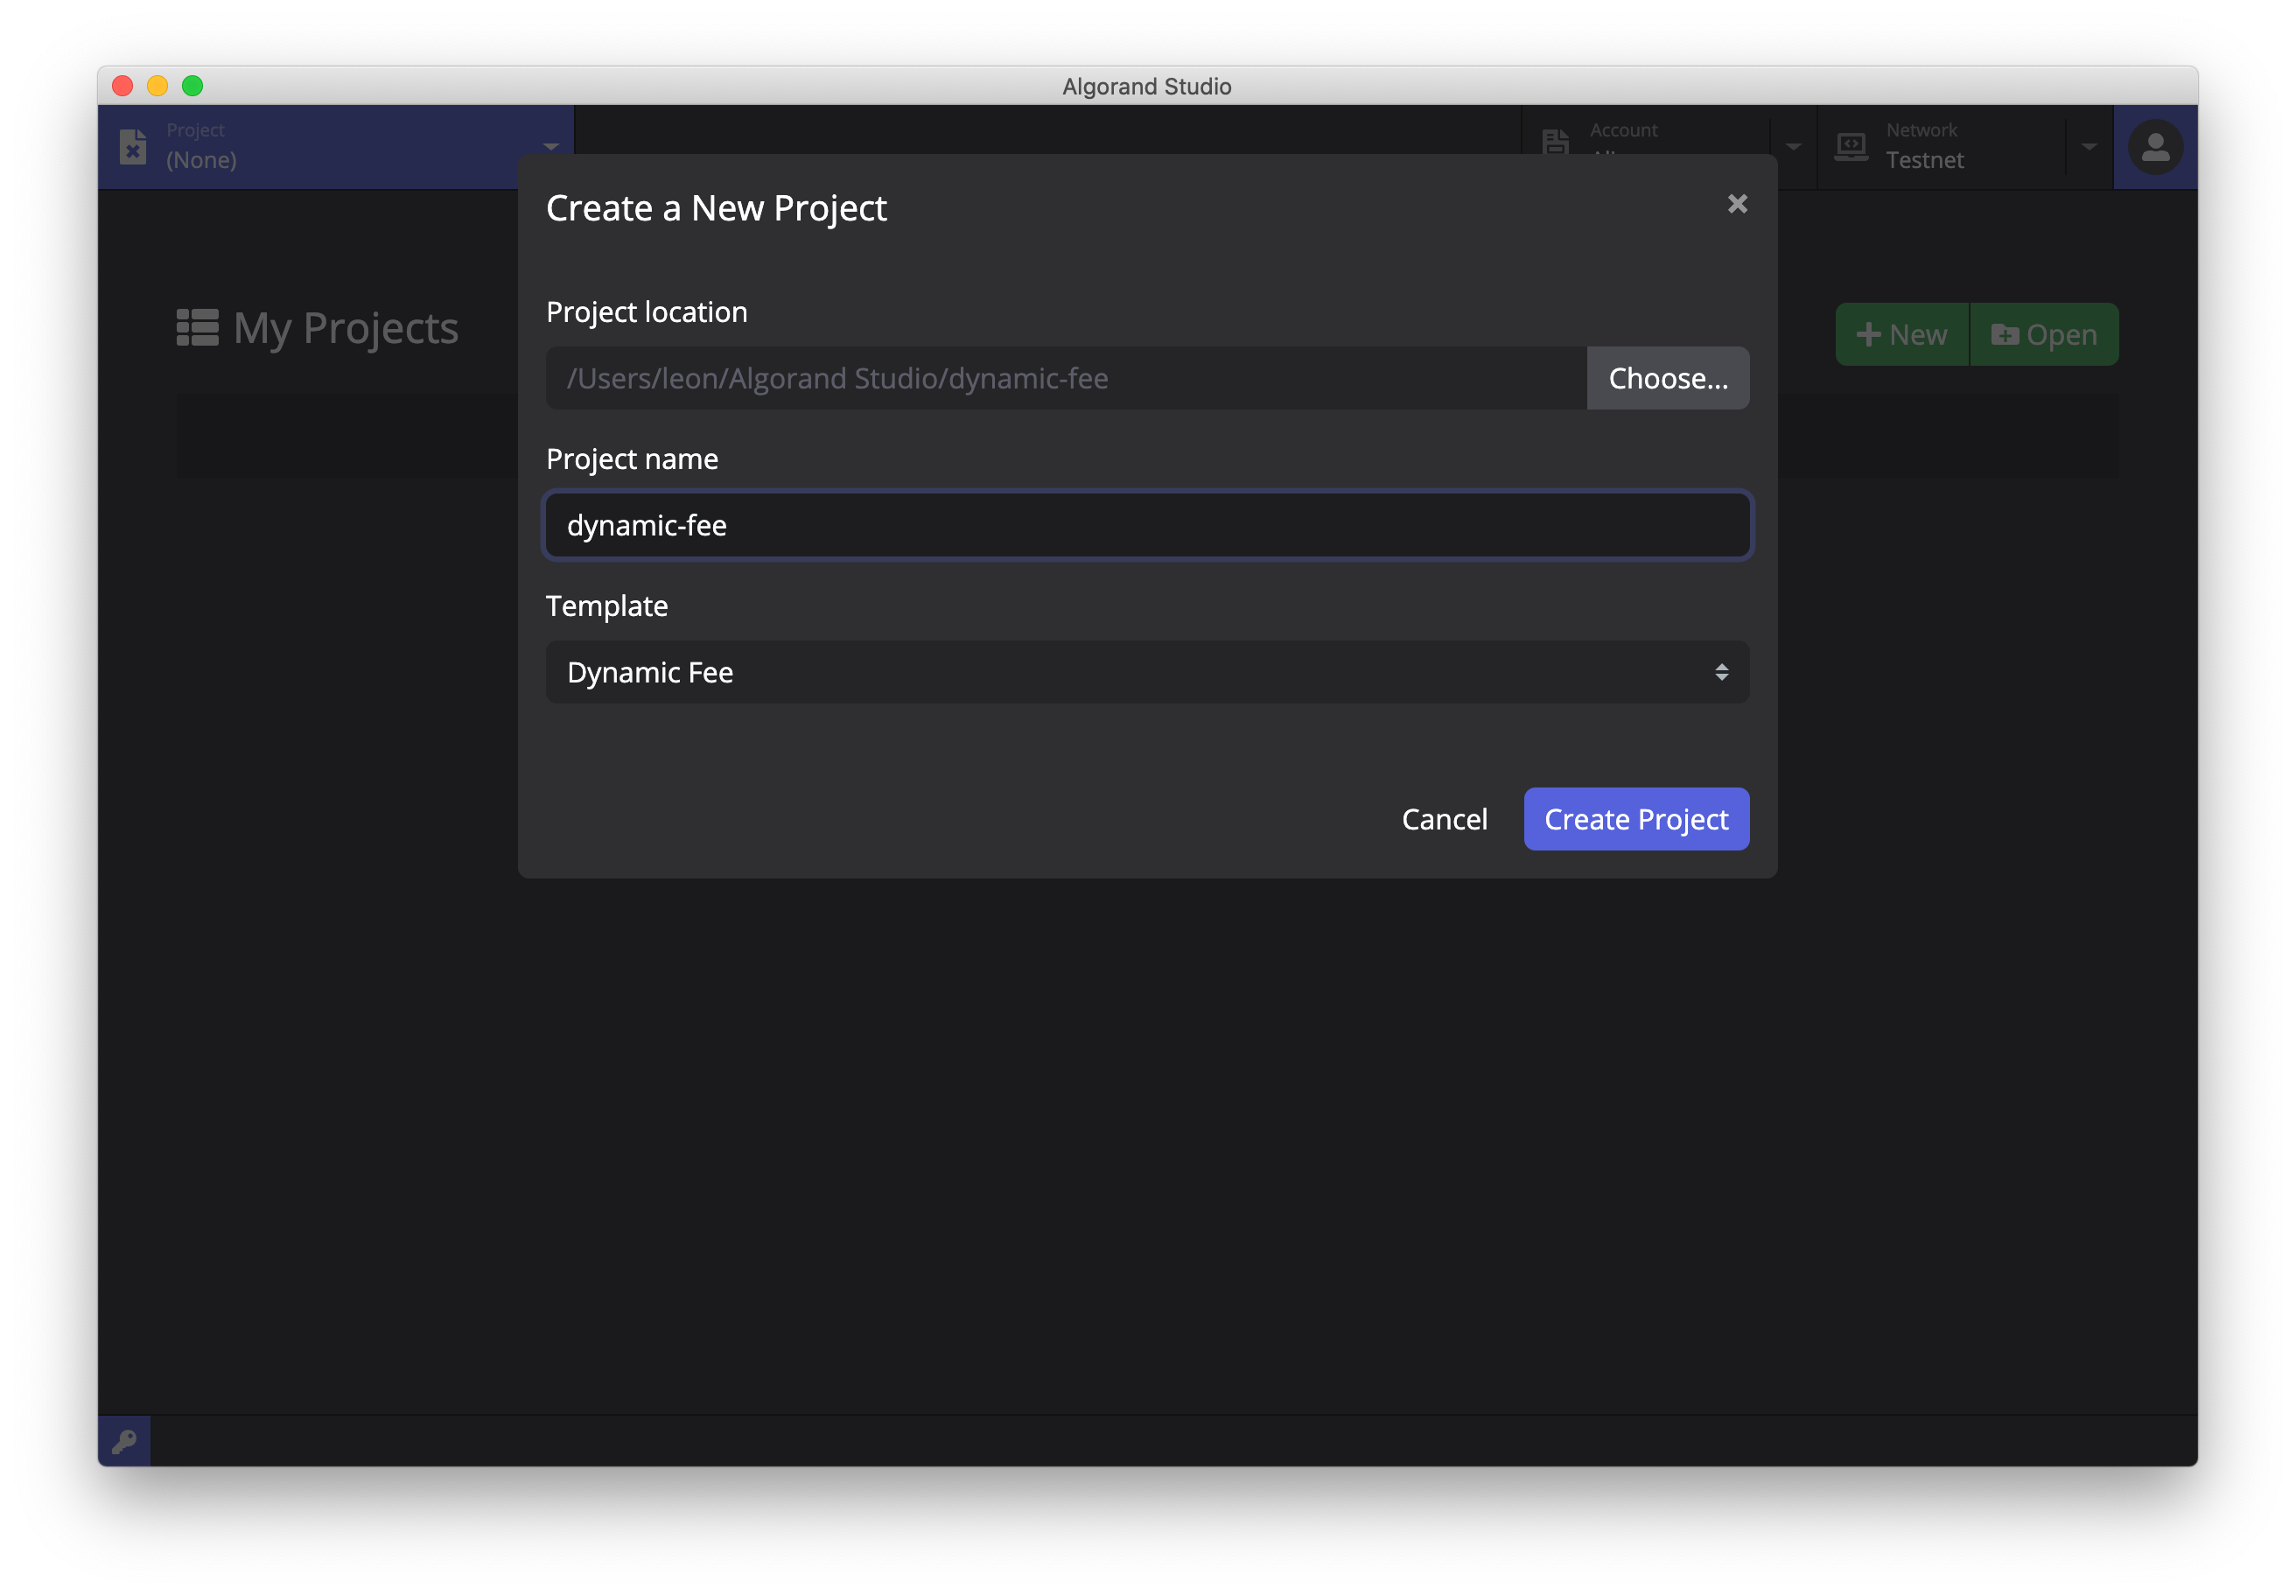Click the Account document icon
This screenshot has height=1596, width=2296.
click(x=1556, y=143)
